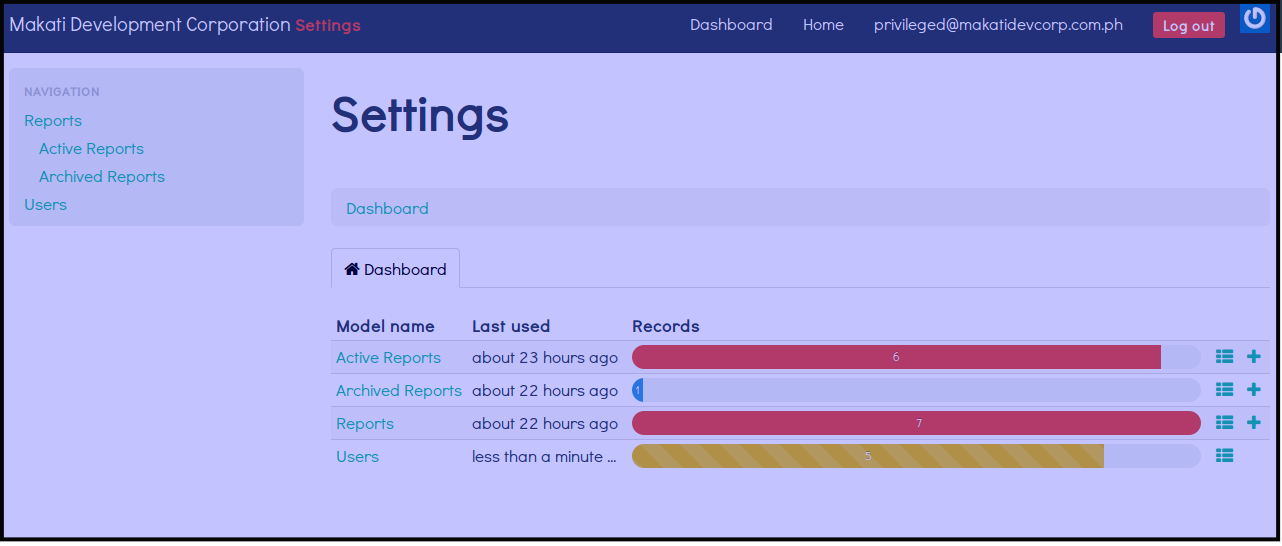The image size is (1282, 546).
Task: Click the Settings page heading
Action: [x=420, y=115]
